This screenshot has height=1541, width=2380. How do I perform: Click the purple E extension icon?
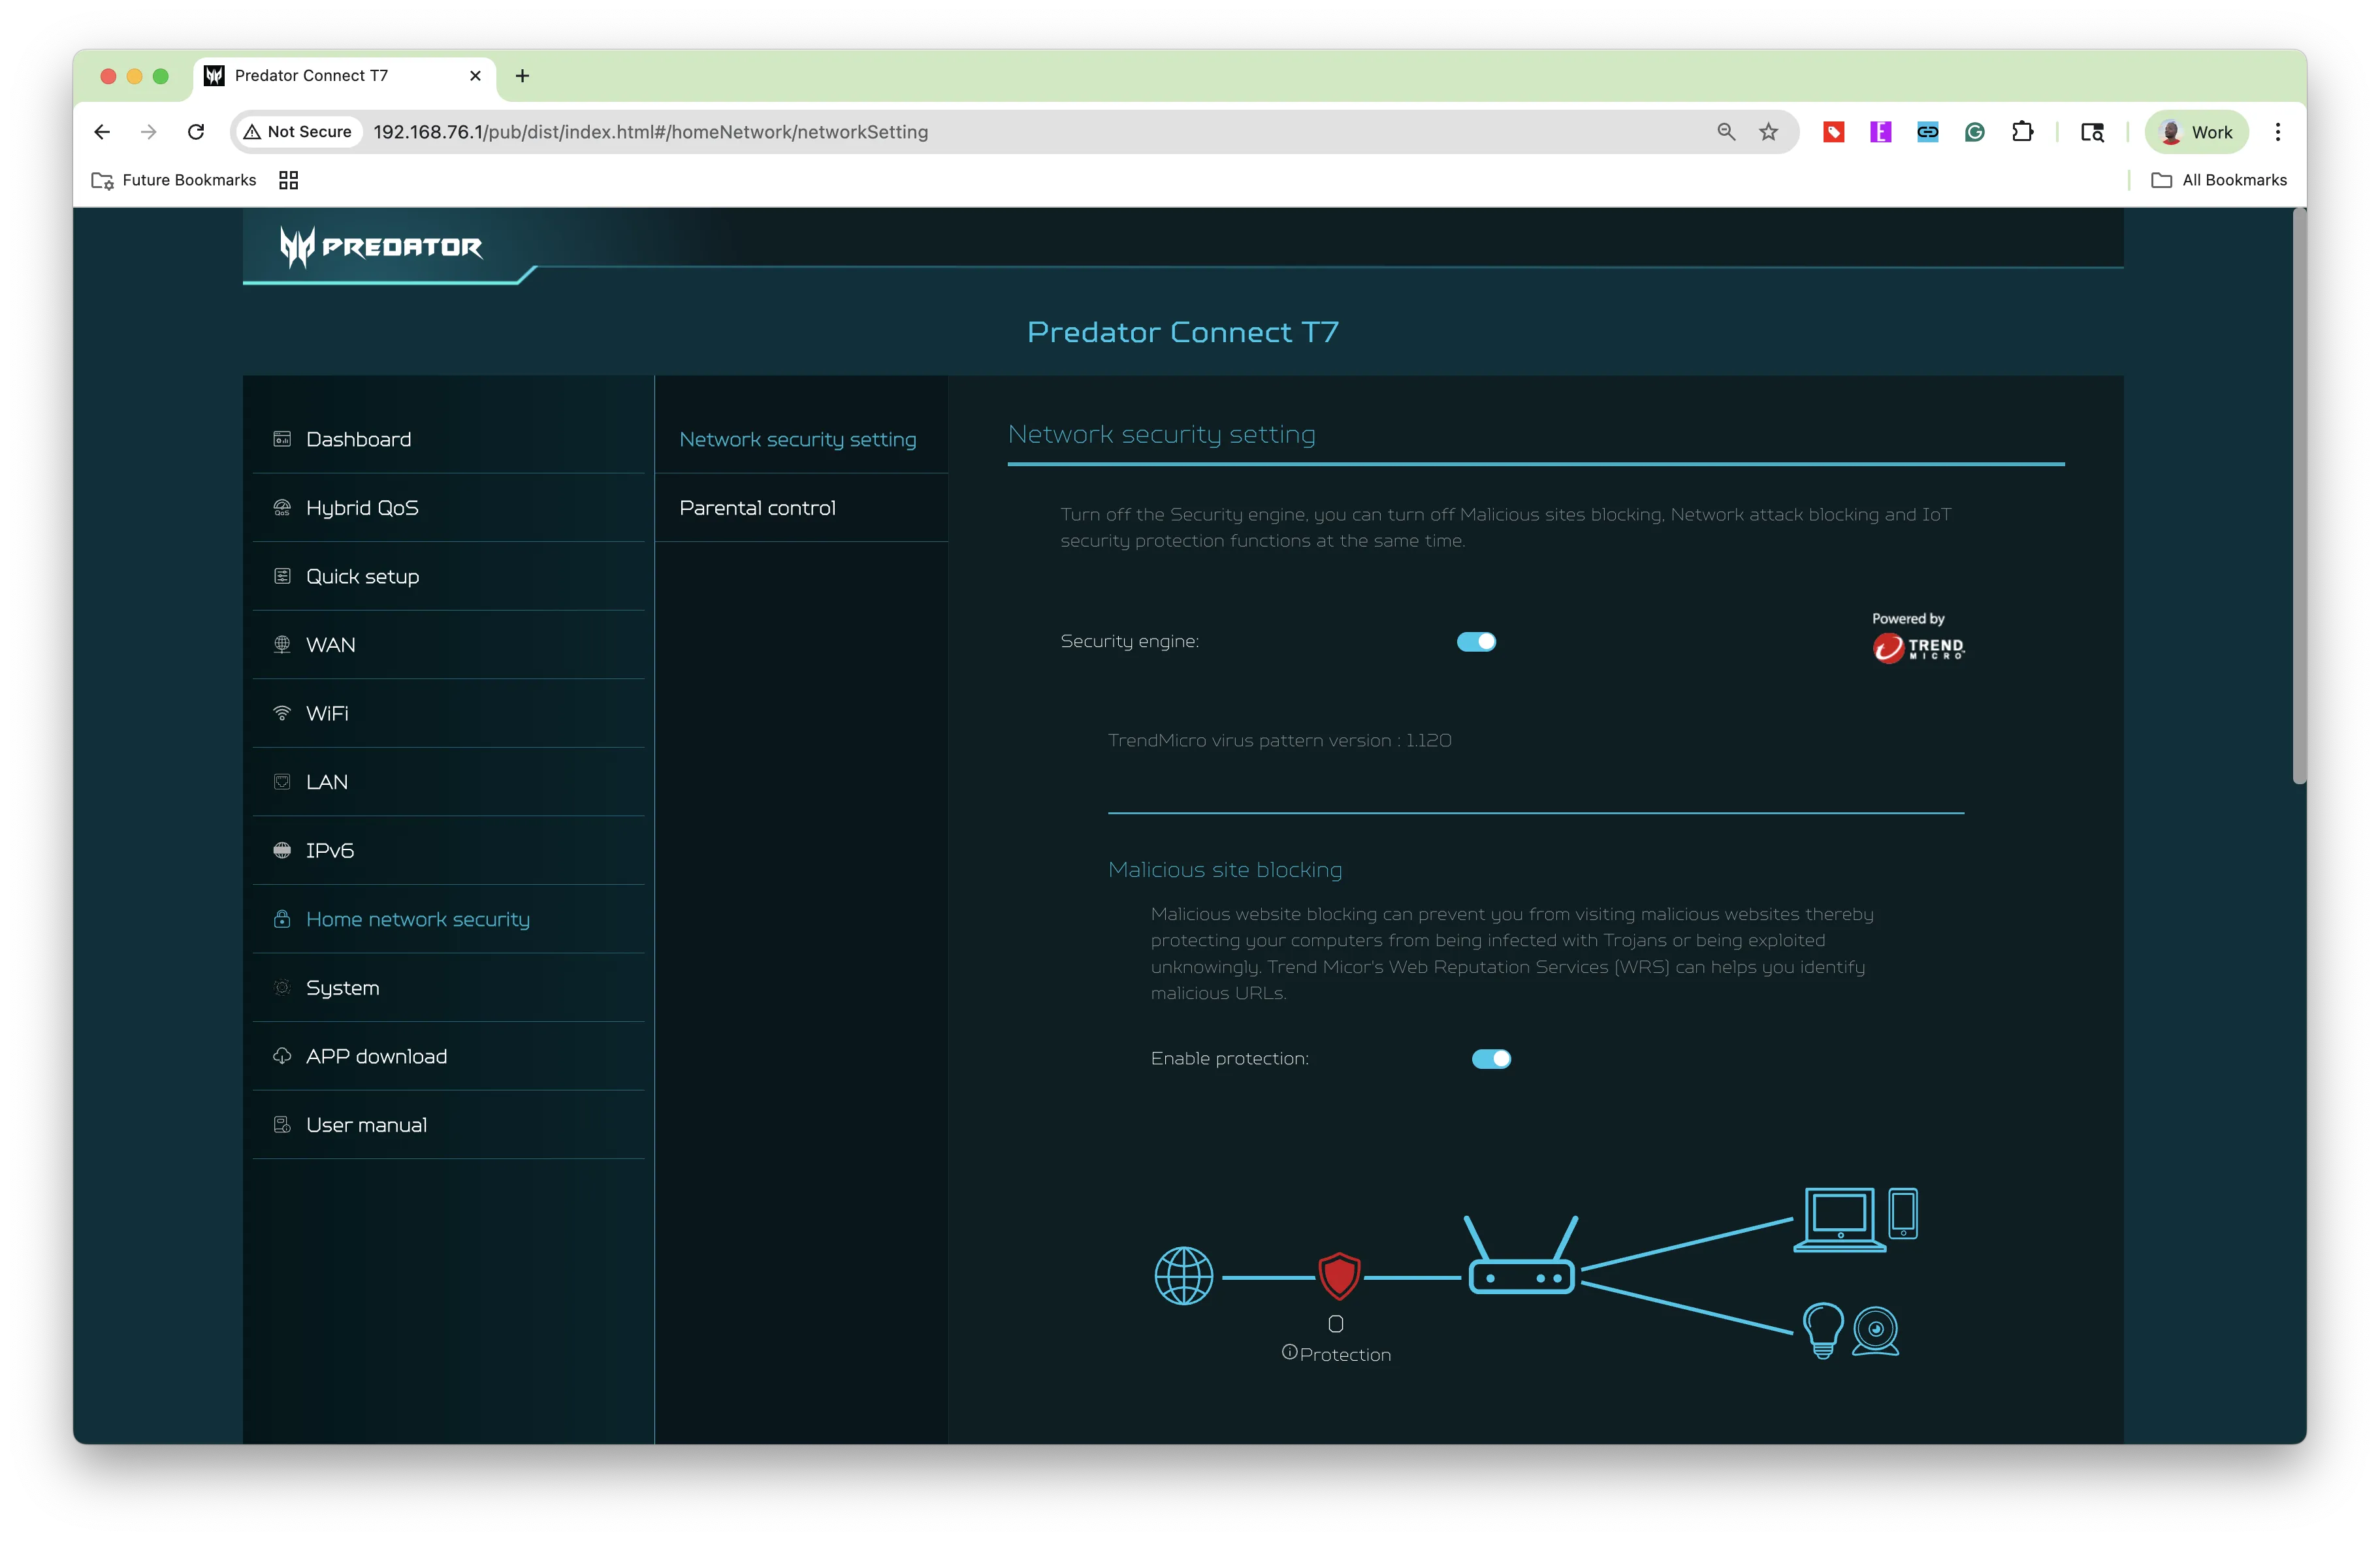point(1880,132)
